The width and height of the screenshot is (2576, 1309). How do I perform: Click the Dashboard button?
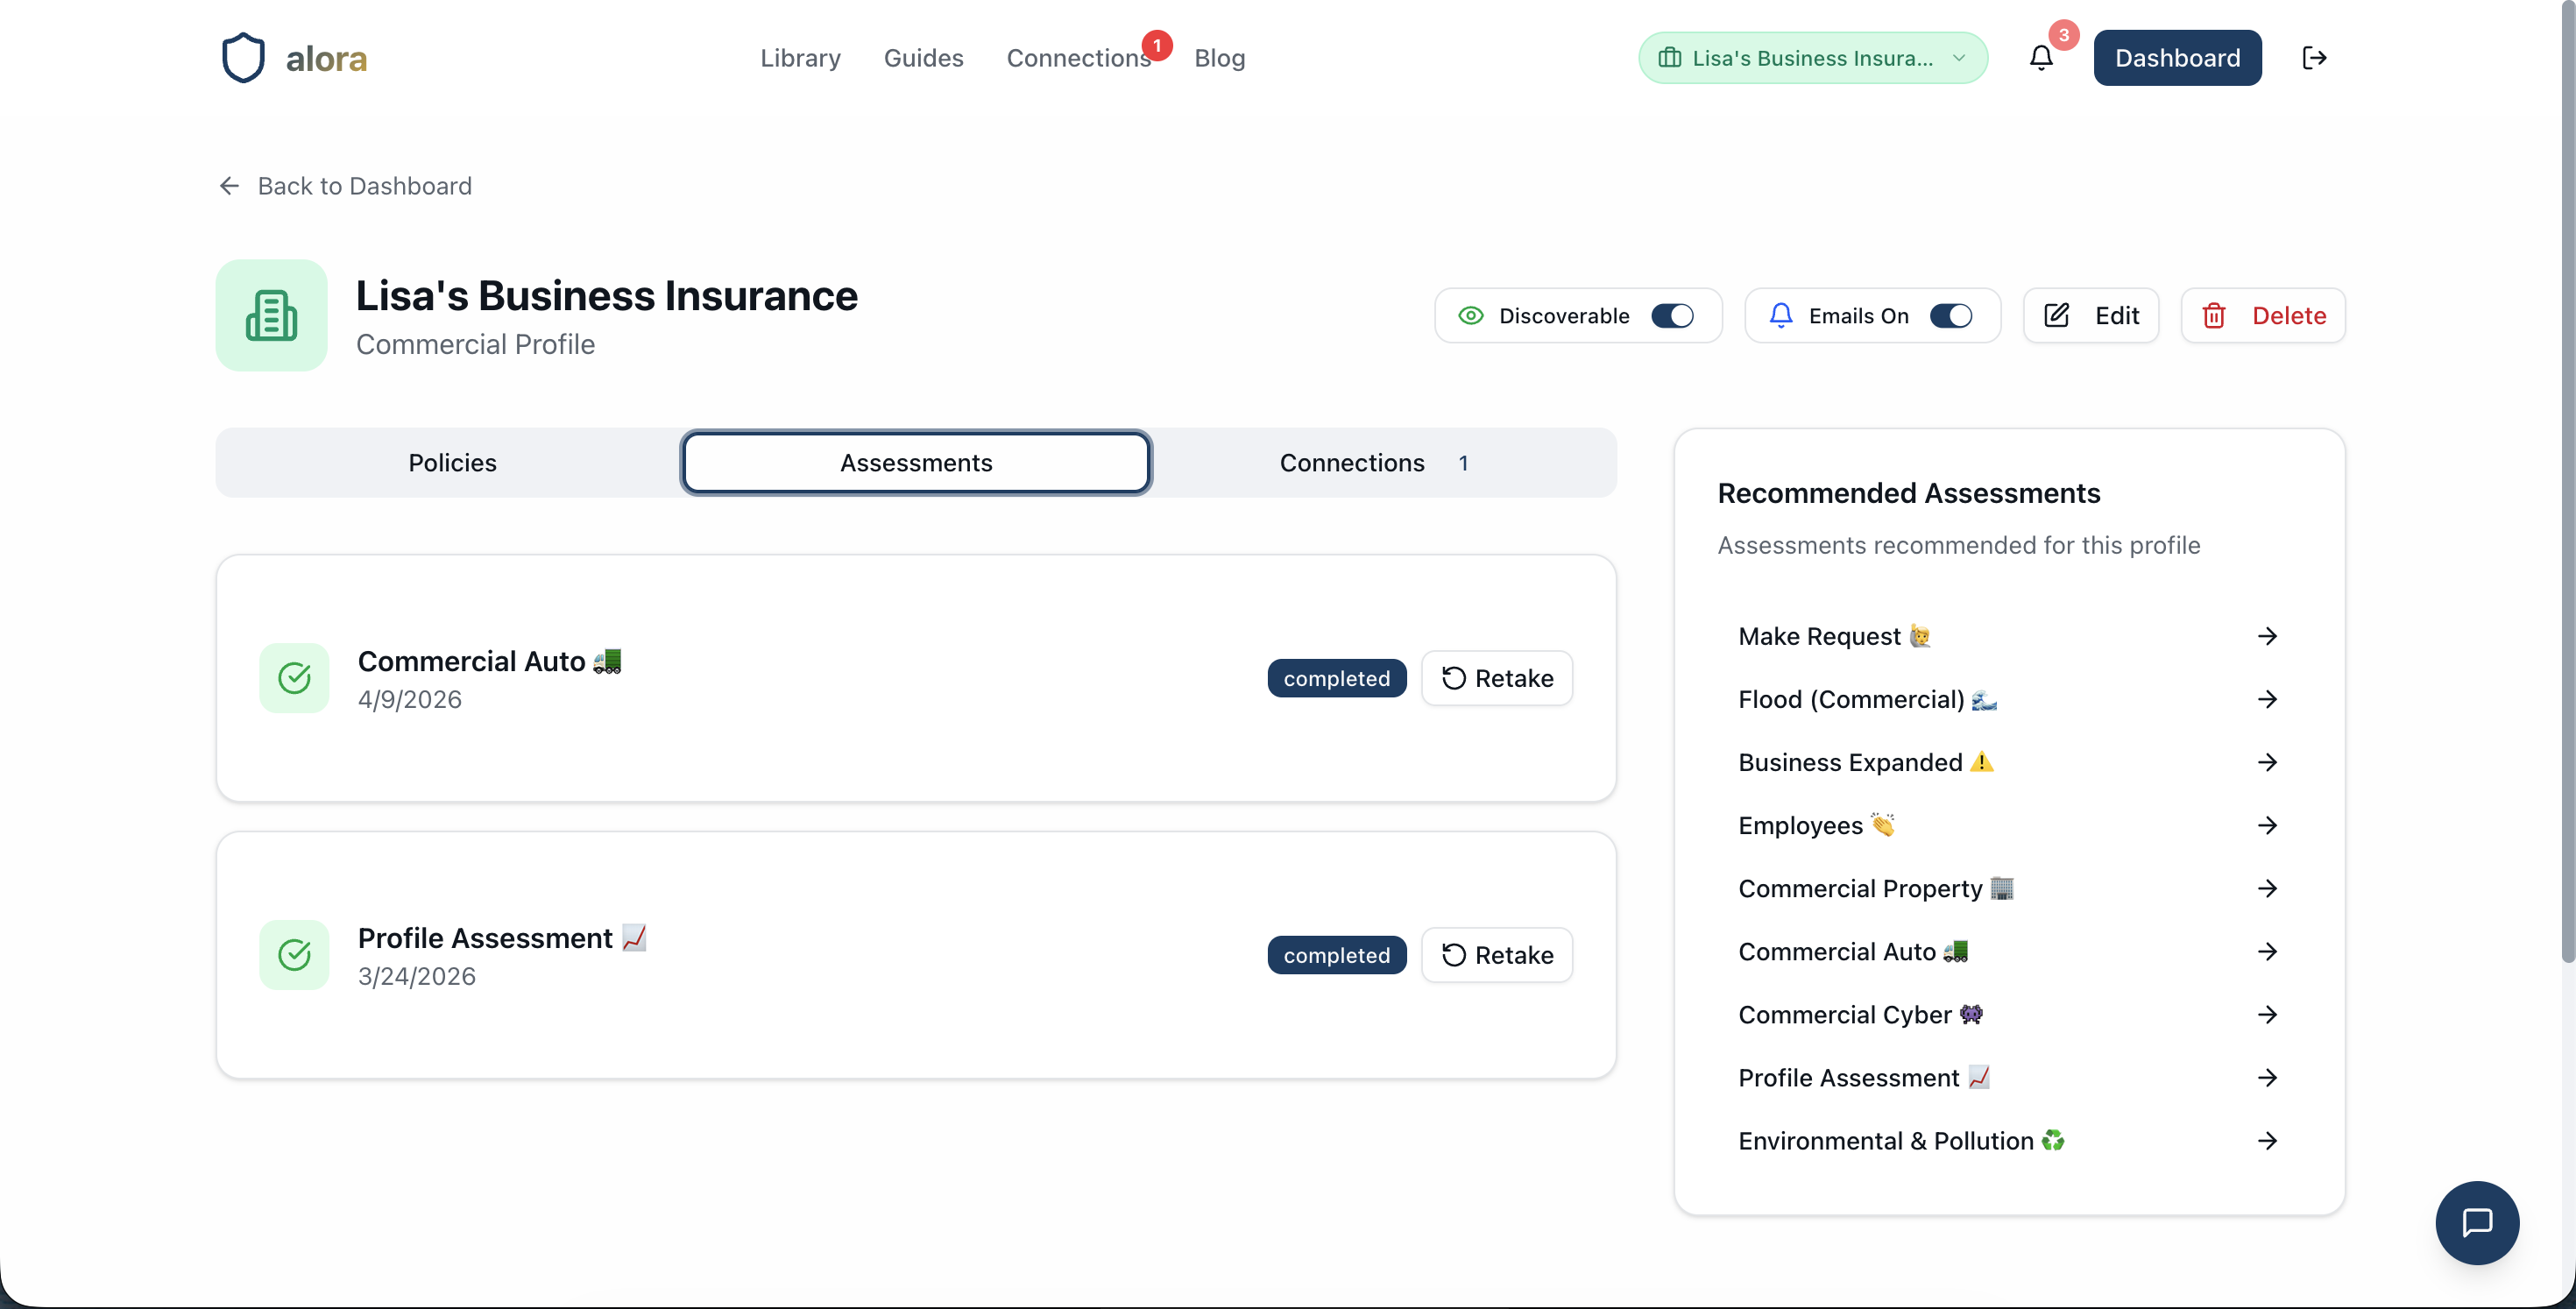click(2177, 57)
